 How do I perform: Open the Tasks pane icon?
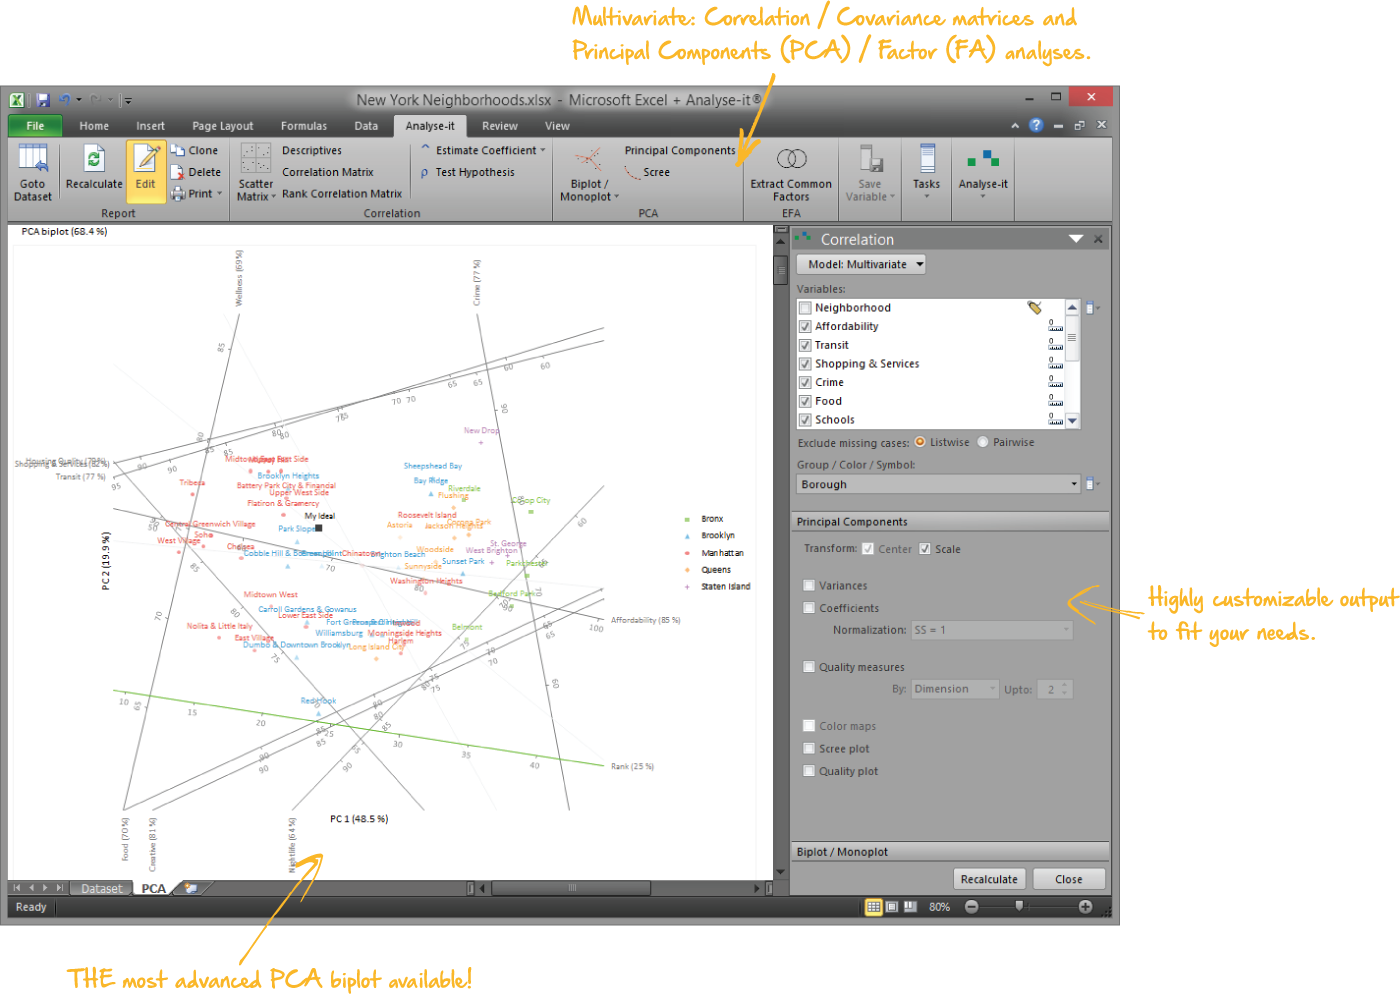coord(926,159)
